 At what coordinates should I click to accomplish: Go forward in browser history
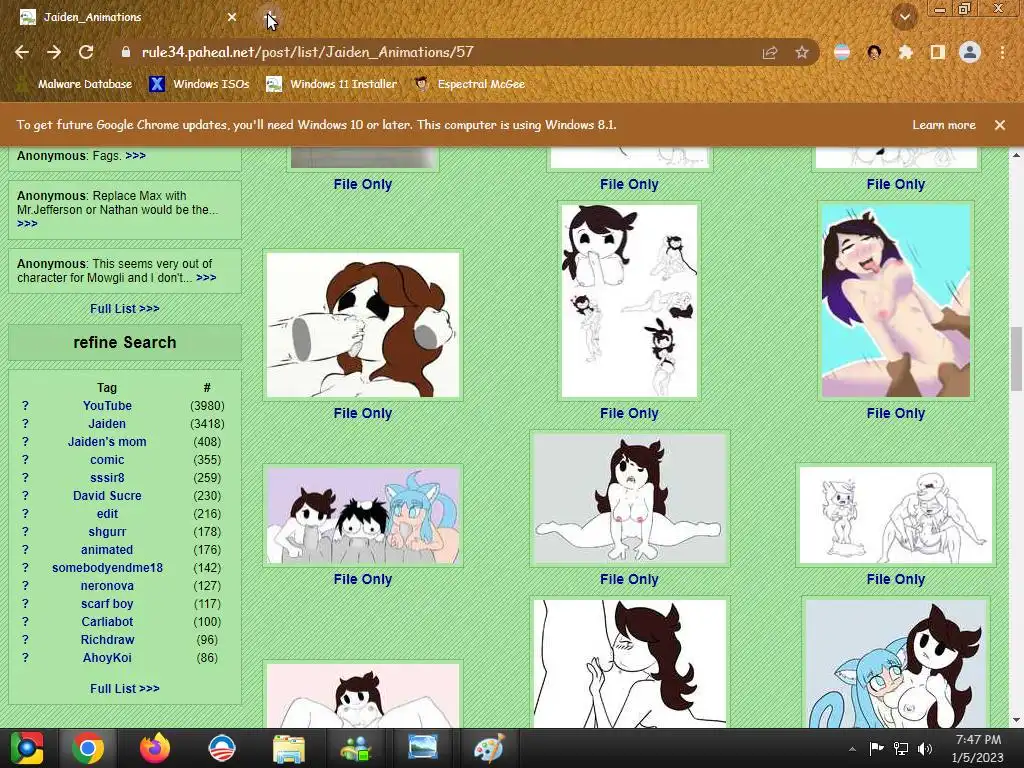pyautogui.click(x=54, y=52)
